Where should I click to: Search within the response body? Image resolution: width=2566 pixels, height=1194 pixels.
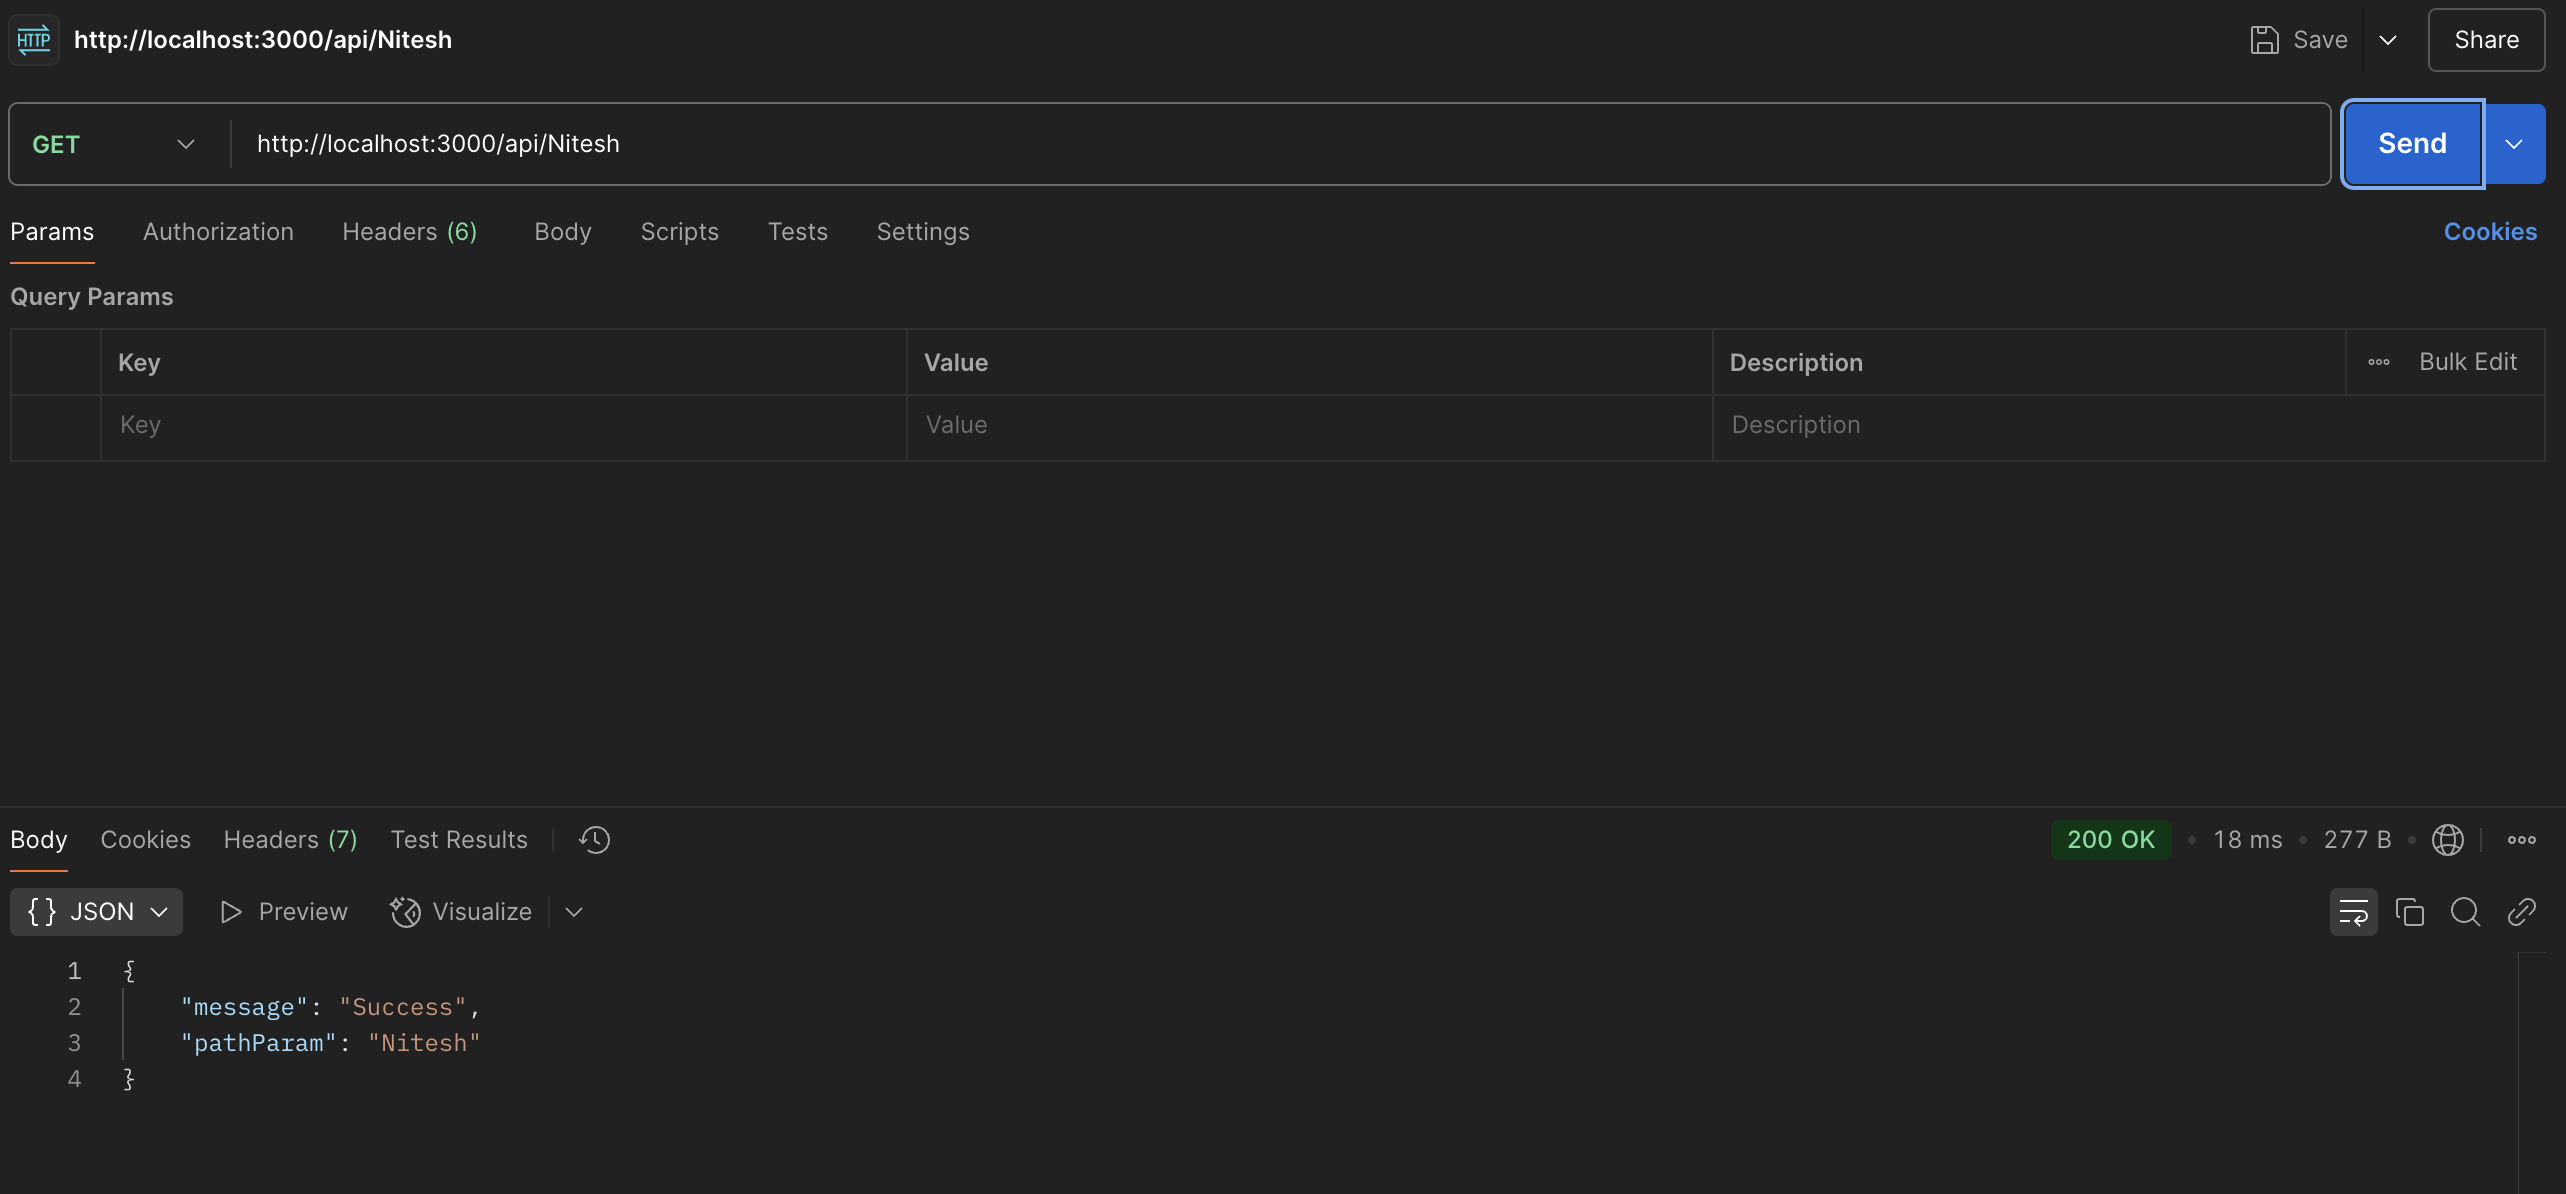coord(2466,912)
